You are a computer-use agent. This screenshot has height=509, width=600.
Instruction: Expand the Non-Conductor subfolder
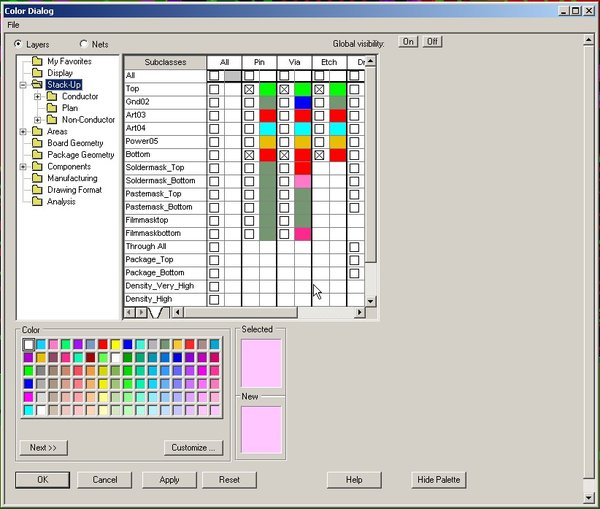[38, 120]
